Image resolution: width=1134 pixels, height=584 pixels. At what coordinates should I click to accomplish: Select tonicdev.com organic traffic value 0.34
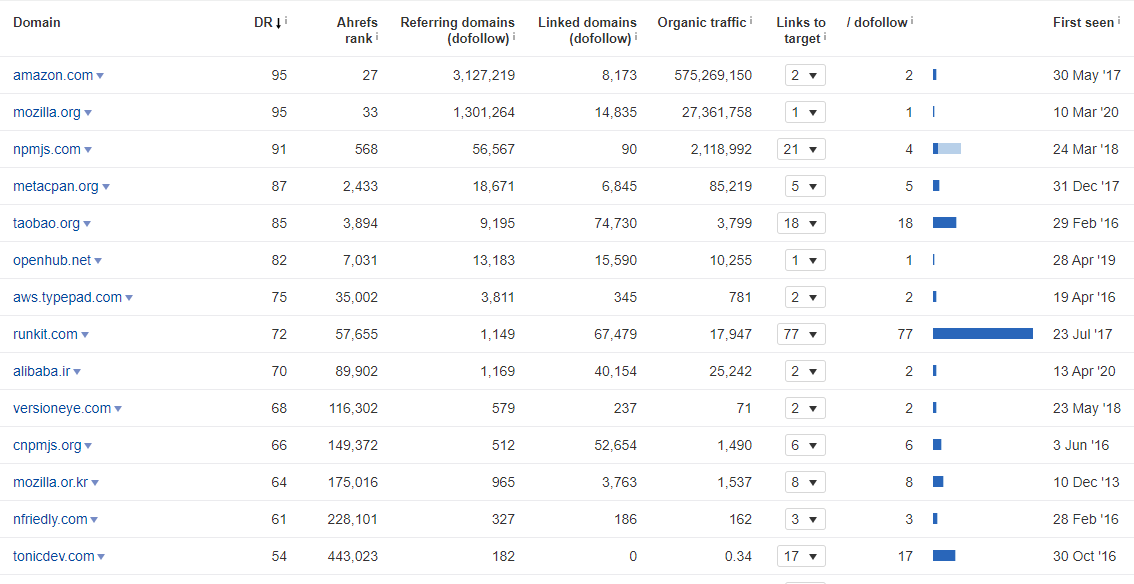(x=738, y=556)
